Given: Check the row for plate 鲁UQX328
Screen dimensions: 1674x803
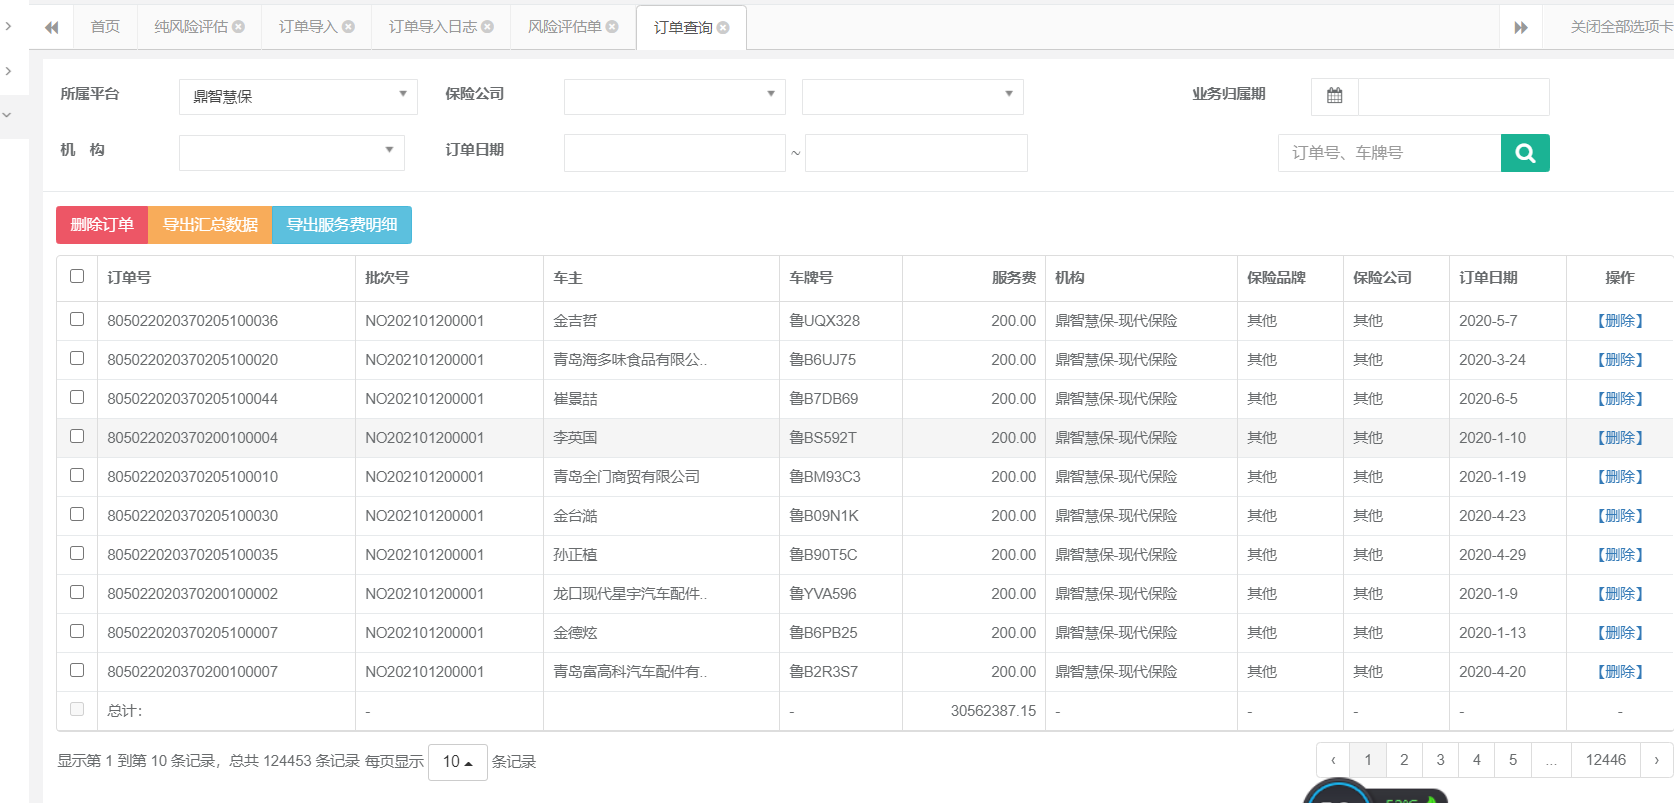Looking at the screenshot, I should coord(77,319).
